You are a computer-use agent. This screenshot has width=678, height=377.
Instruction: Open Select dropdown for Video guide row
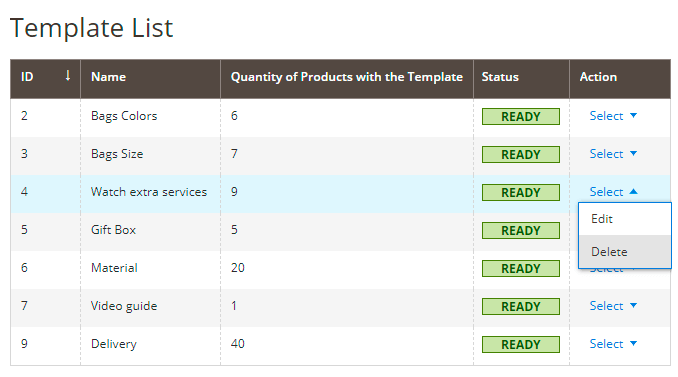(x=613, y=306)
